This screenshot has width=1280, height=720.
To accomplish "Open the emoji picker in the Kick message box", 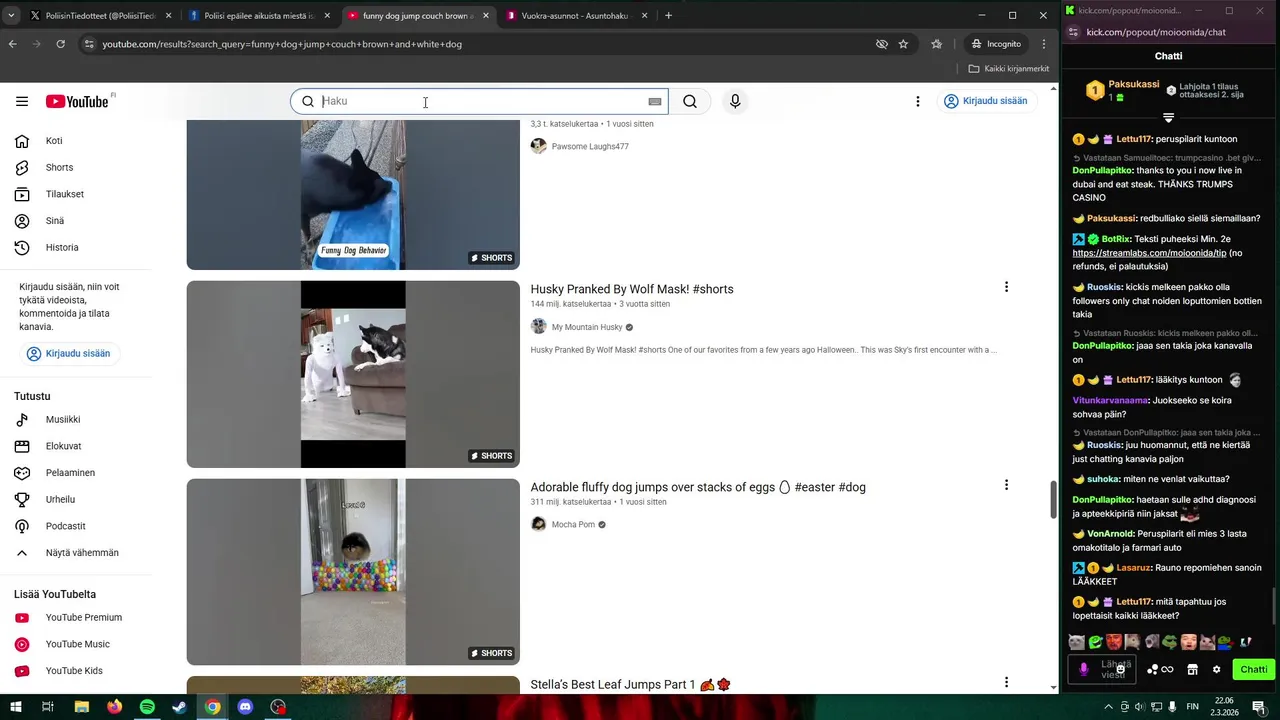I will coord(1121,669).
